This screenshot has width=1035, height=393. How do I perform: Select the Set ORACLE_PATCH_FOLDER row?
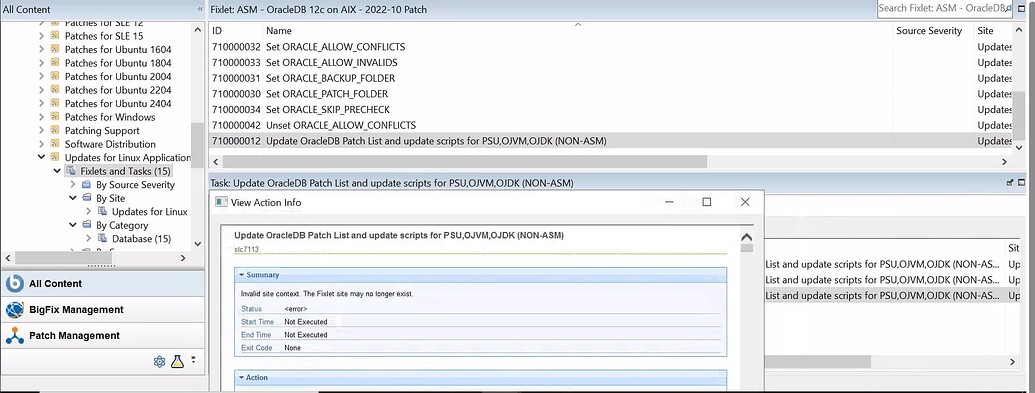click(x=611, y=94)
